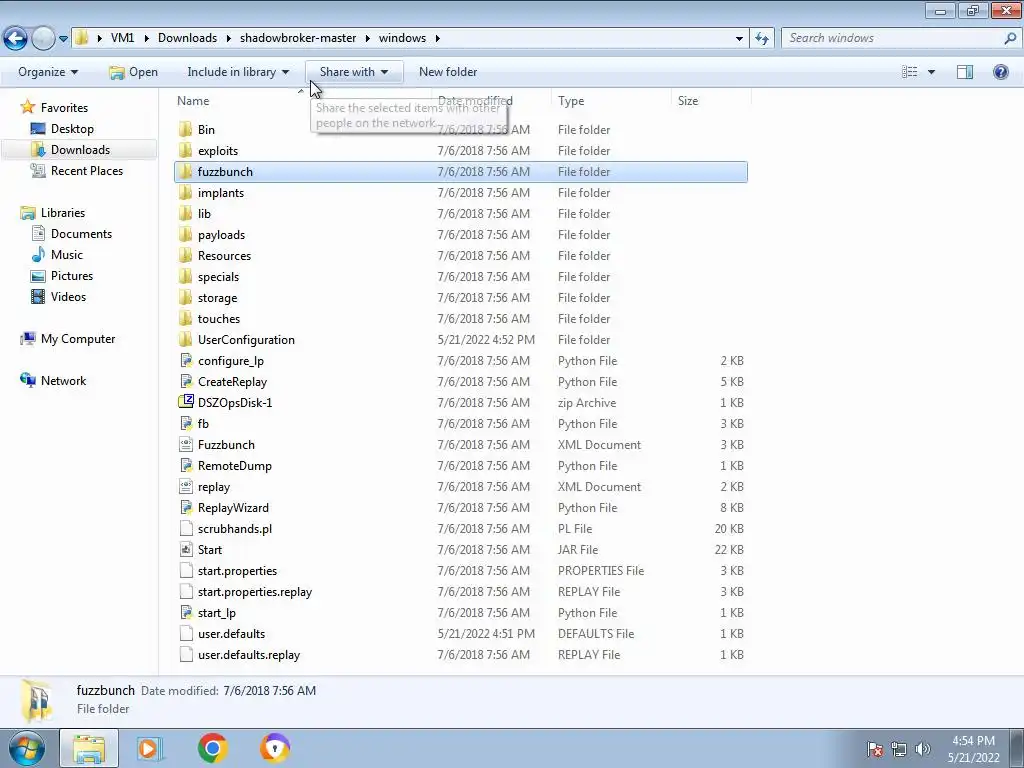The height and width of the screenshot is (768, 1024).
Task: Select the RemoteDump file name
Action: coord(234,466)
